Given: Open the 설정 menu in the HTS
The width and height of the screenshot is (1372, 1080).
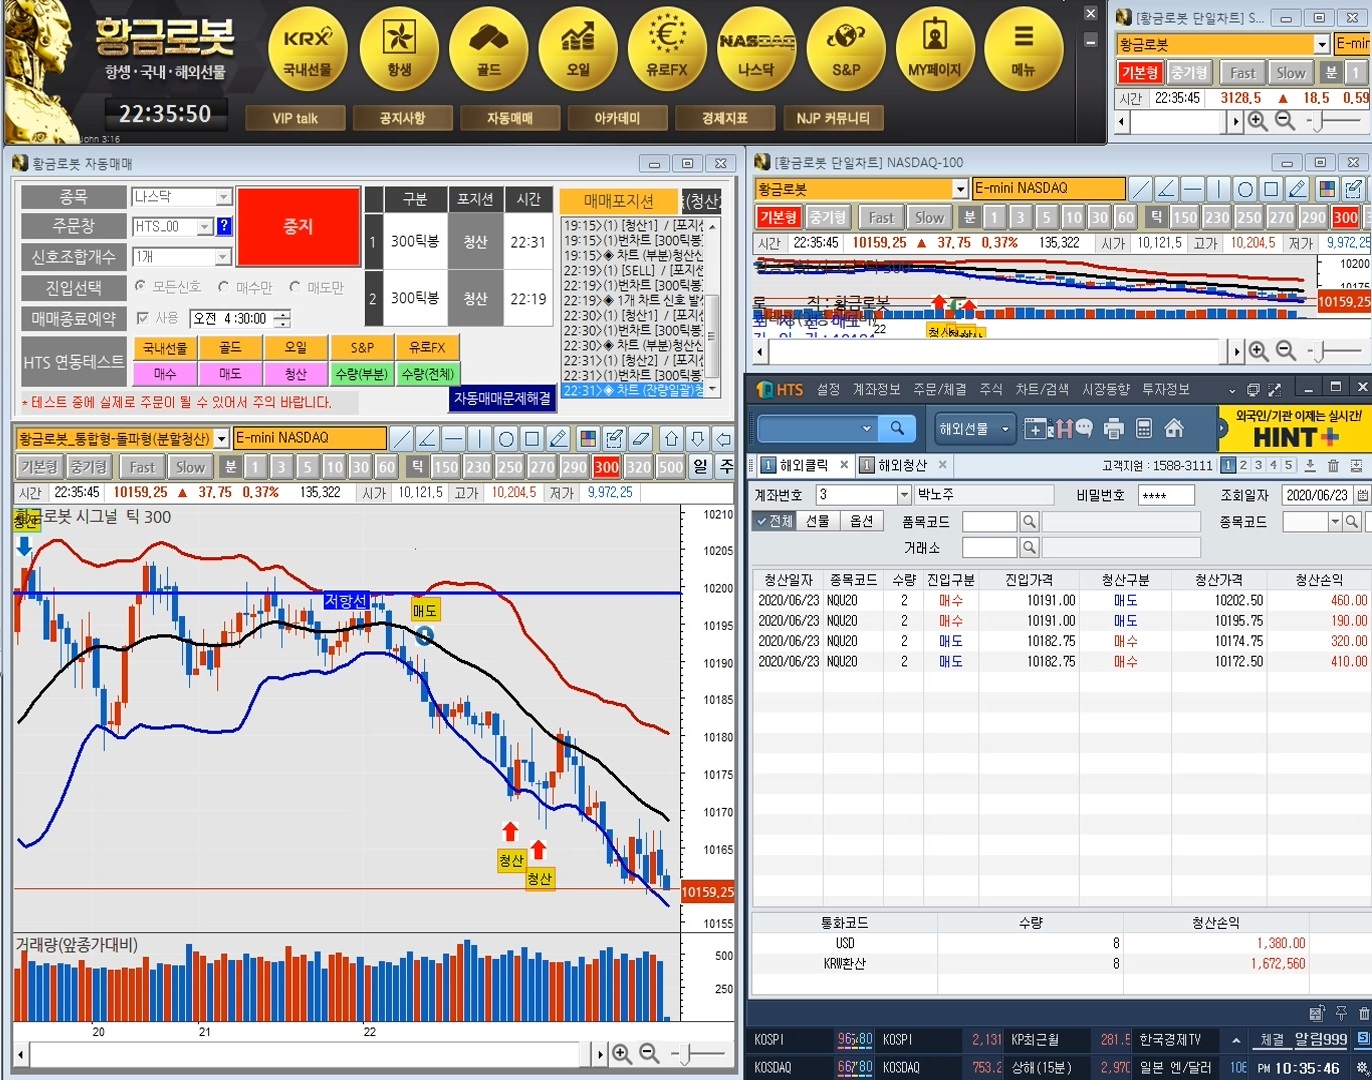Looking at the screenshot, I should [828, 389].
